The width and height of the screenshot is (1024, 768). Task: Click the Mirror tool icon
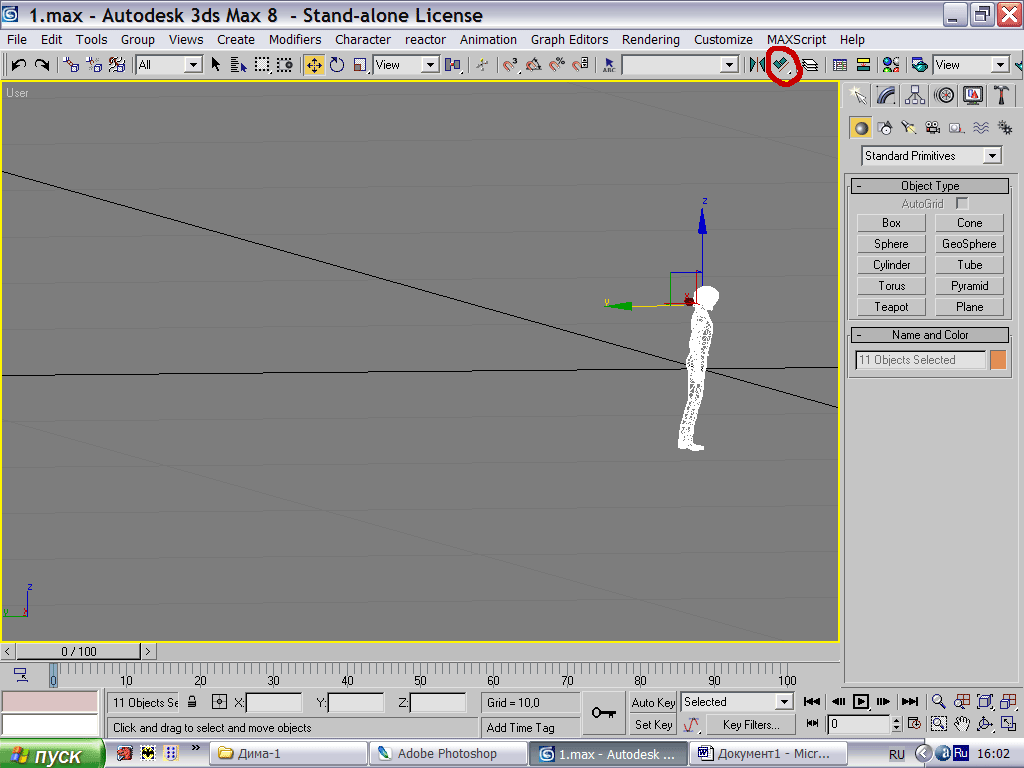tap(758, 65)
